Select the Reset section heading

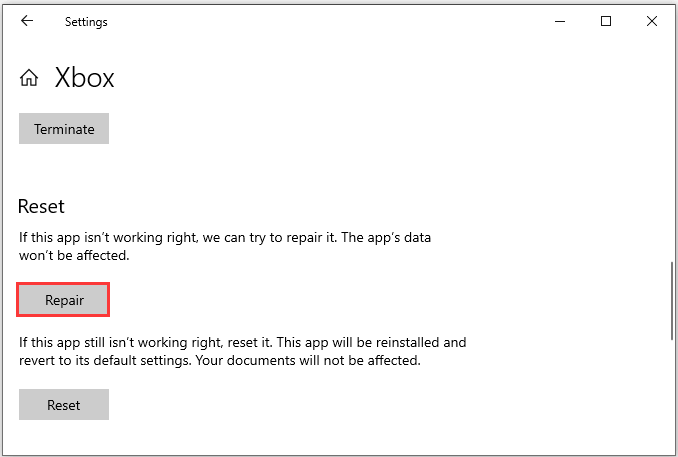point(41,206)
